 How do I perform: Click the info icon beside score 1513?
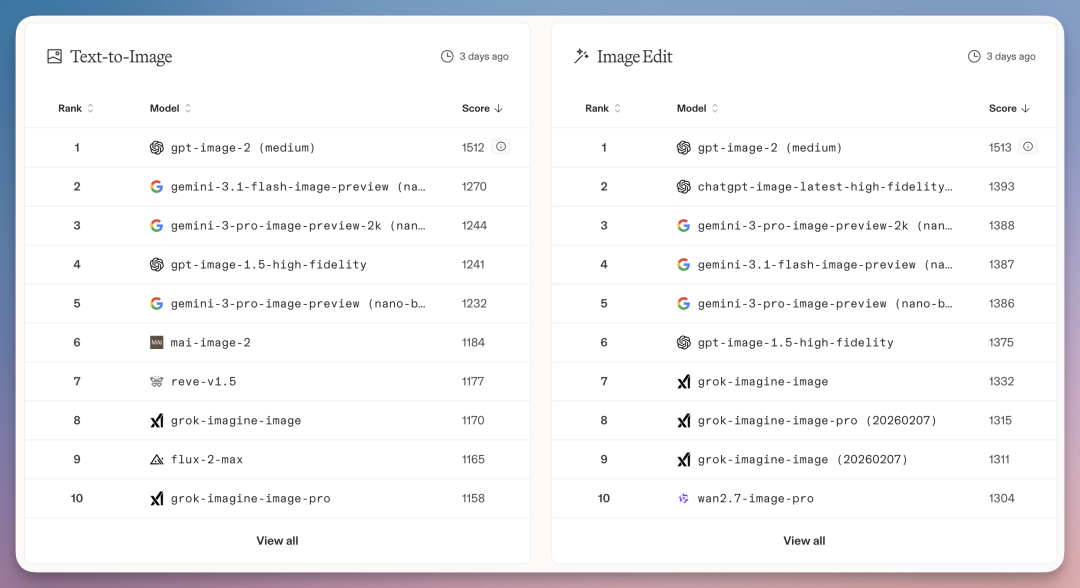(1028, 147)
